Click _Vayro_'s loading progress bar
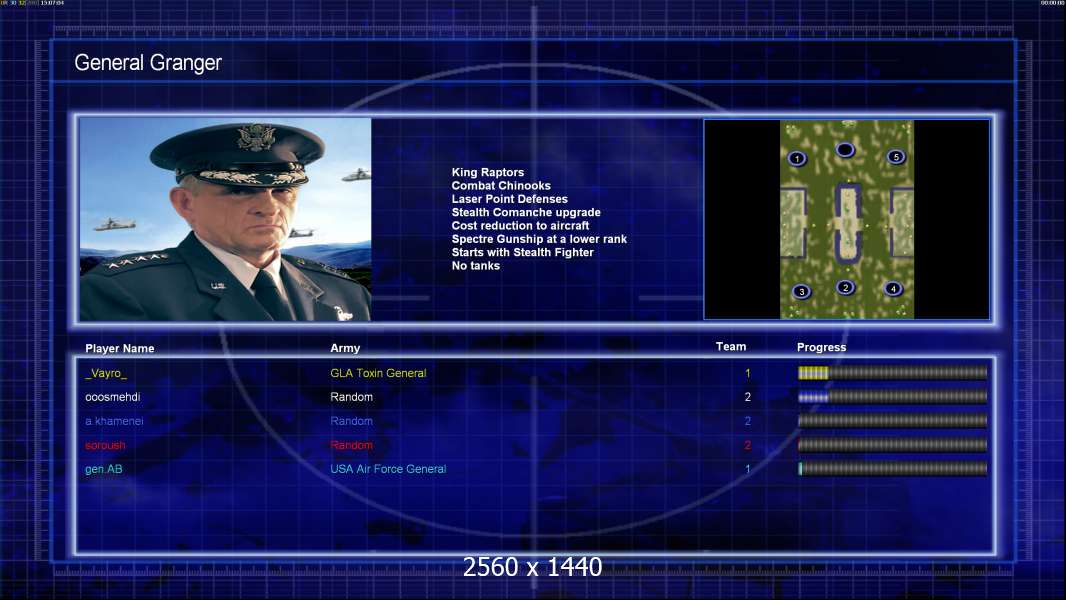1066x600 pixels. click(x=893, y=372)
